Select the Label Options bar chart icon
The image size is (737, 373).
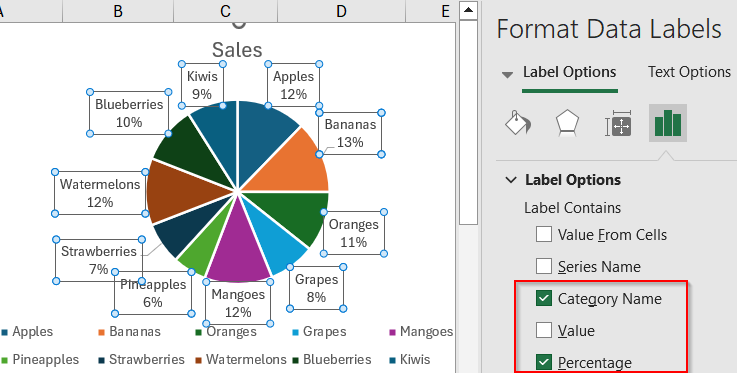[x=668, y=123]
